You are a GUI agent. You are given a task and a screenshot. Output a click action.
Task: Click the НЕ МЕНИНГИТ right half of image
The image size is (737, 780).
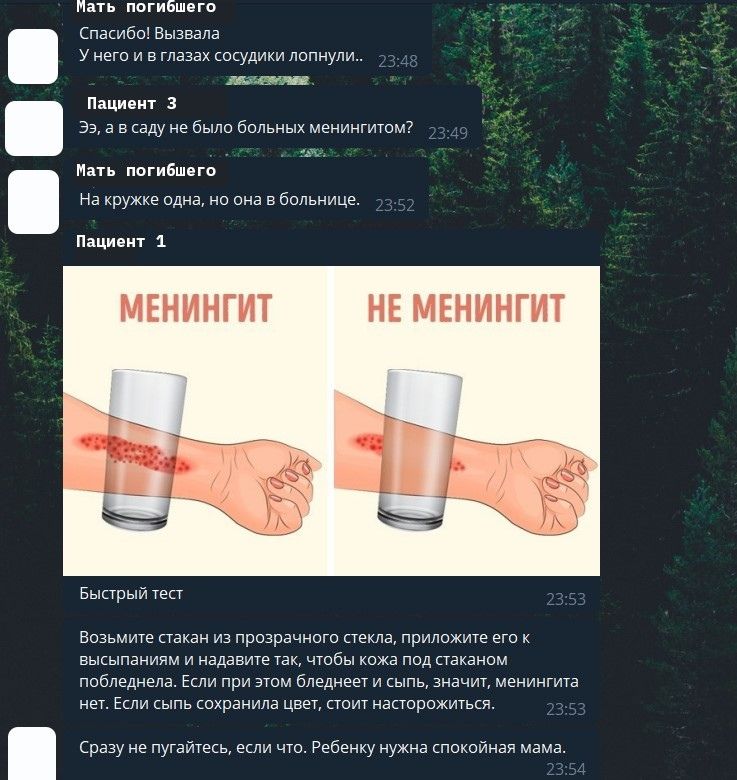[x=466, y=421]
